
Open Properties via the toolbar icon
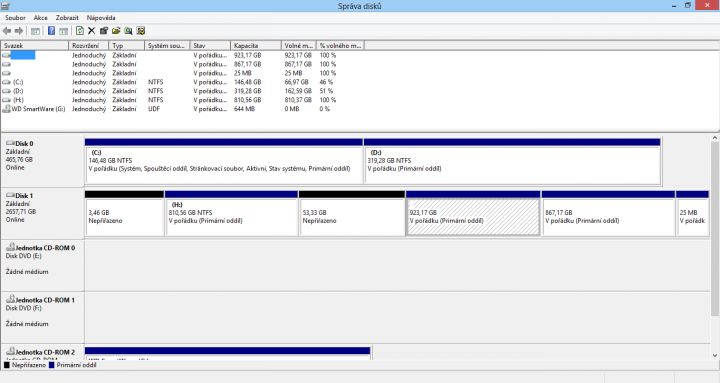pos(104,31)
